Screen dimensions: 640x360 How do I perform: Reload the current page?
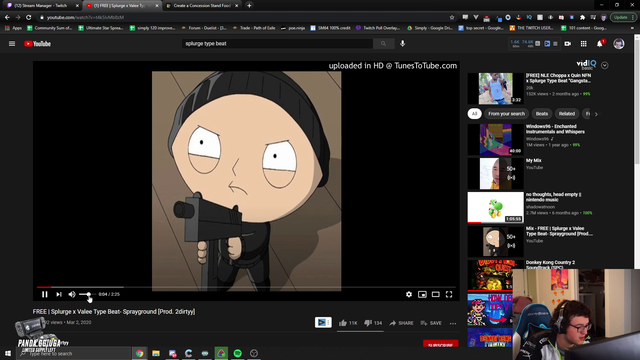click(29, 18)
